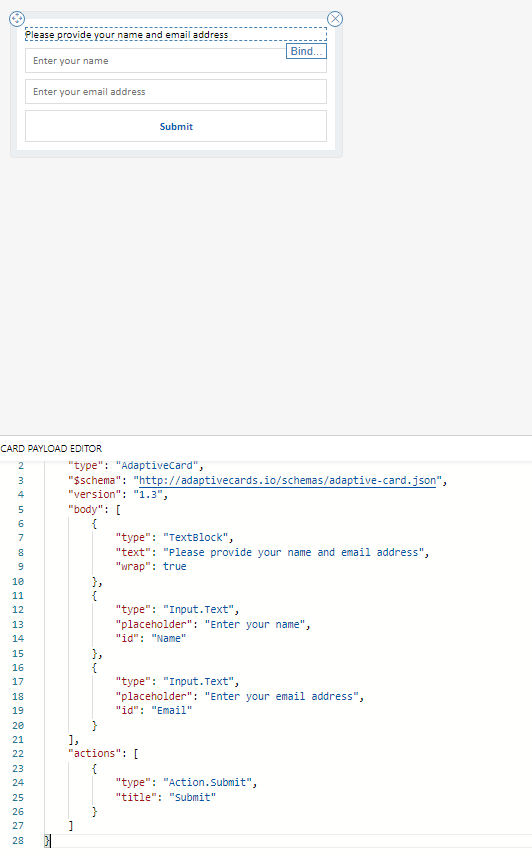Place cursor on the "AdaptiveCard" type value
Image resolution: width=532 pixels, height=853 pixels.
(157, 466)
